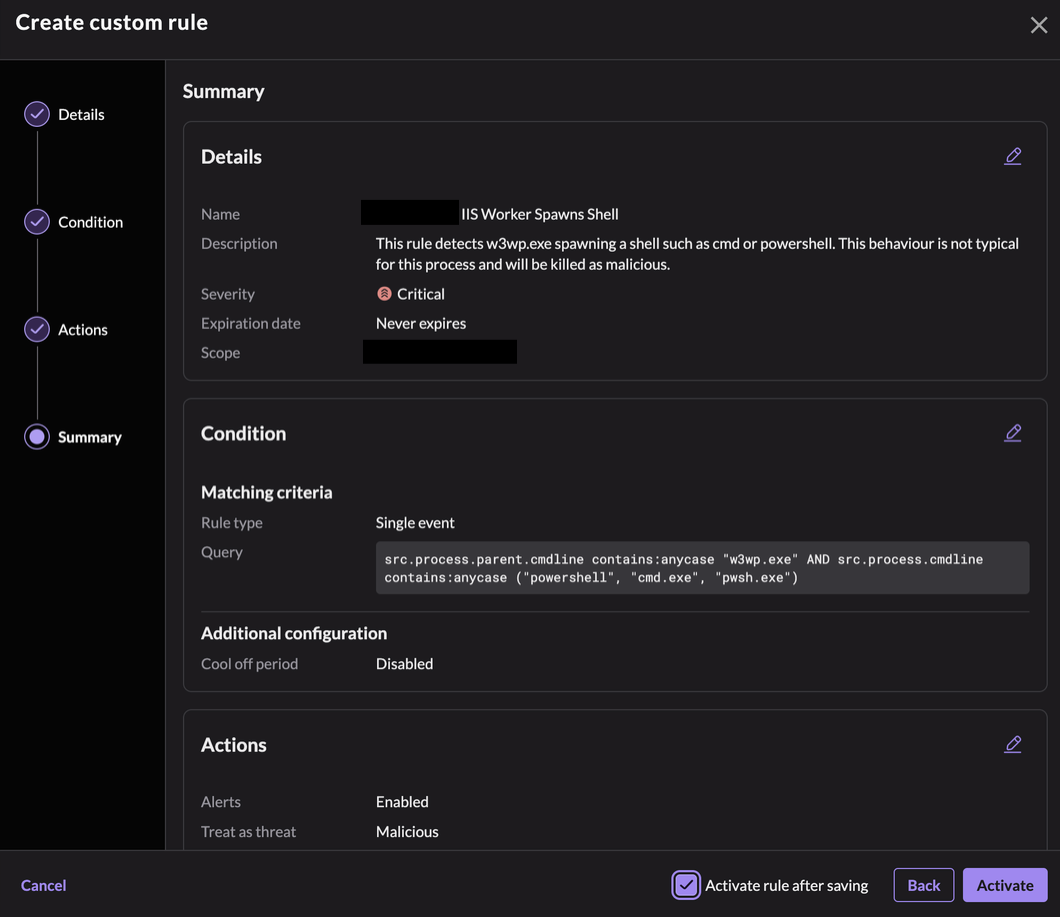Go to the Details step label
Image resolution: width=1060 pixels, height=917 pixels.
tap(81, 114)
